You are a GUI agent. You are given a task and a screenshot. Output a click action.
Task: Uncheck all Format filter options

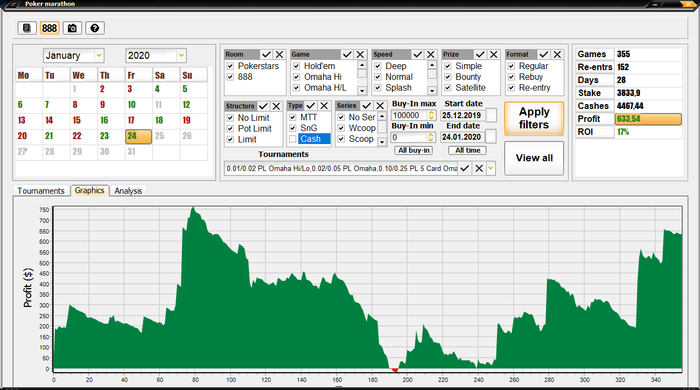(x=557, y=54)
